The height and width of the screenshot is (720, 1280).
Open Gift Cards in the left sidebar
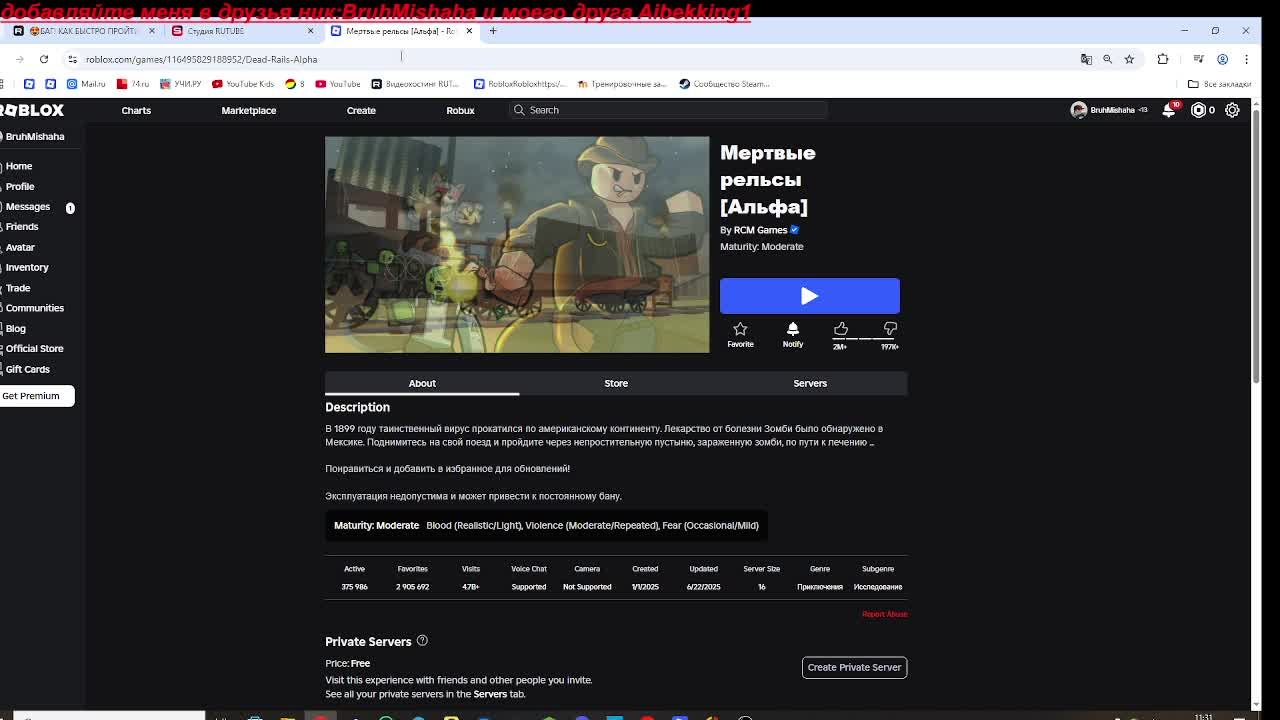coord(28,369)
